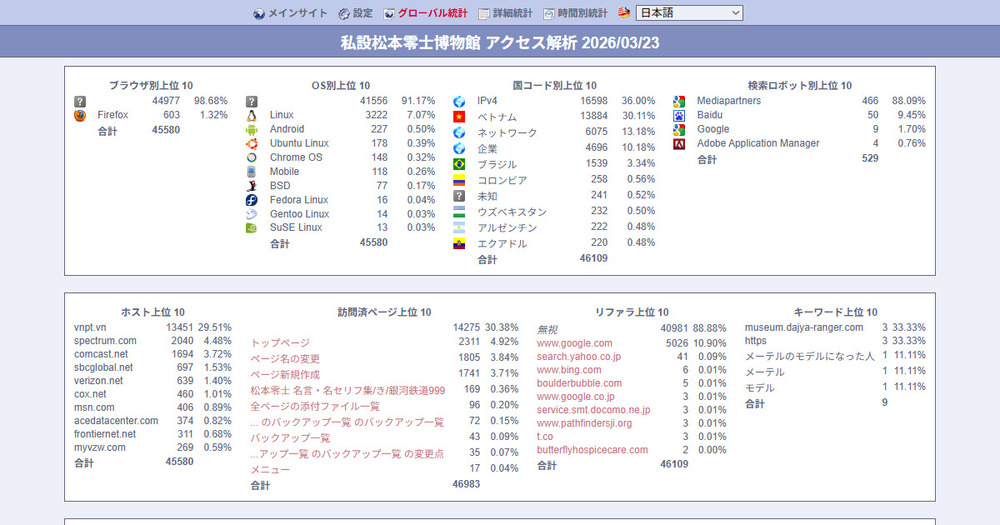Screen dimensions: 1000x525
Task: Select the グローバル統計 navigation item
Action: coord(432,13)
